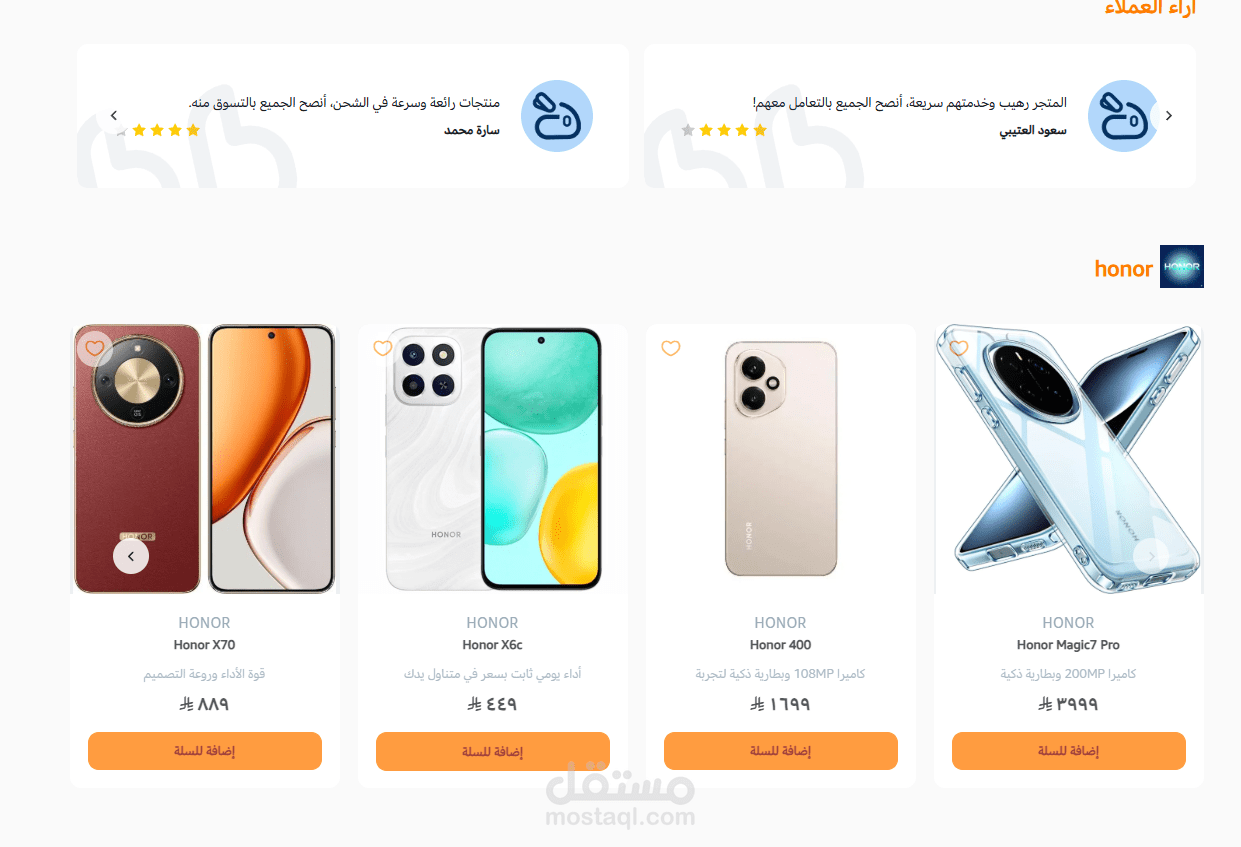Show previous products with the left carousel arrow

131,556
